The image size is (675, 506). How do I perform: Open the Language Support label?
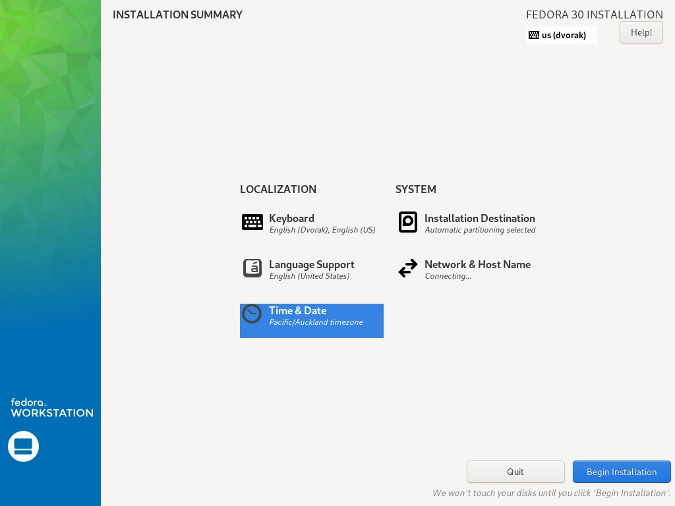pos(312,264)
